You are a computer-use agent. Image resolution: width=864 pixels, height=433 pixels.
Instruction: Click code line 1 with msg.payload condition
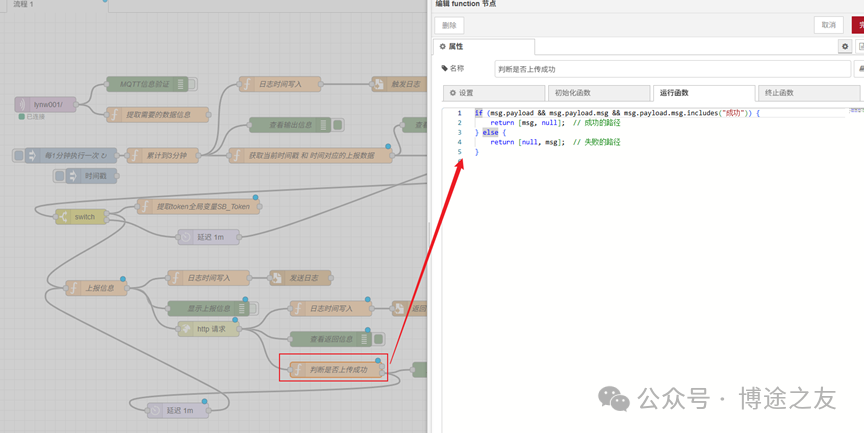(617, 113)
